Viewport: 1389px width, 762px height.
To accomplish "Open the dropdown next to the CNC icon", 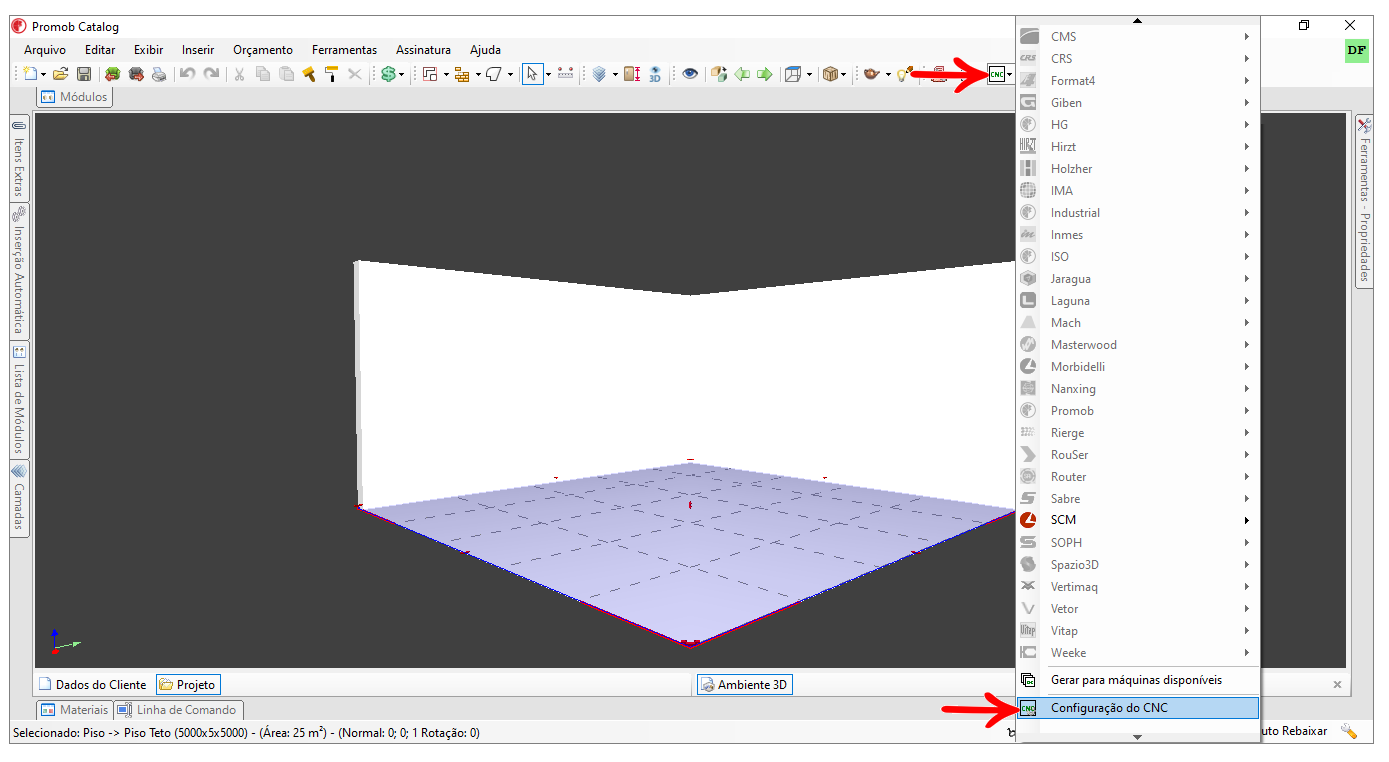I will [1011, 75].
